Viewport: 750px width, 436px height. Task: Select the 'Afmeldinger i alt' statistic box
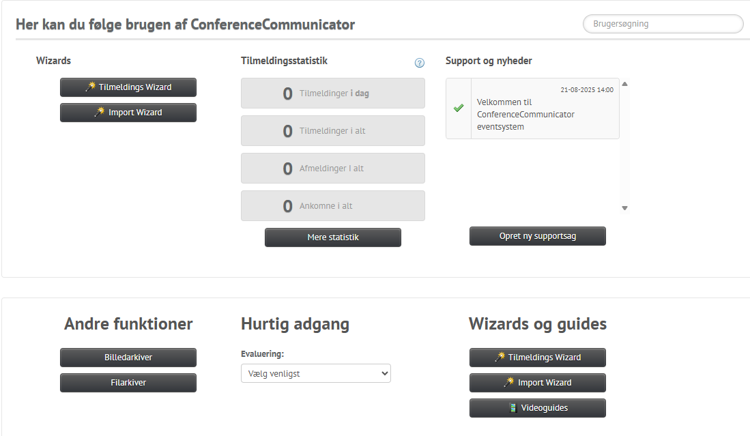[x=332, y=168]
